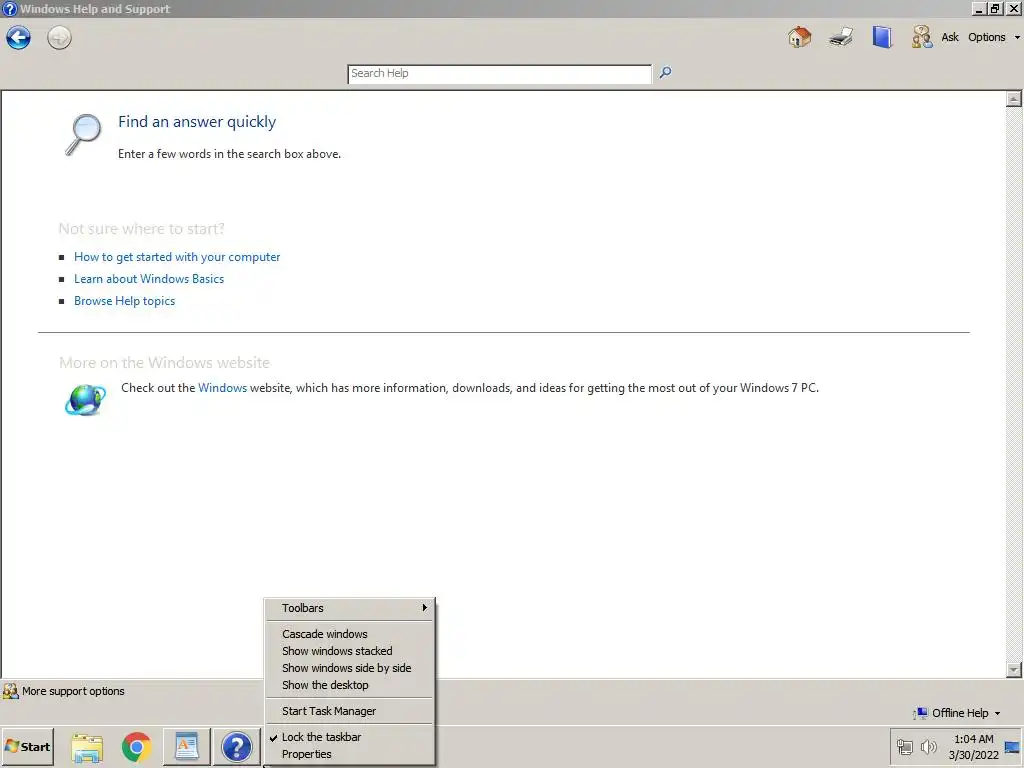Click the Offline Help computer icon
This screenshot has width=1024, height=768.
920,713
